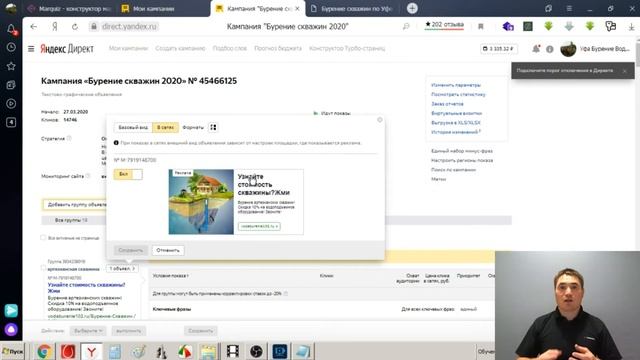
Task: Open the history clock in the sidebar
Action: 11,47
